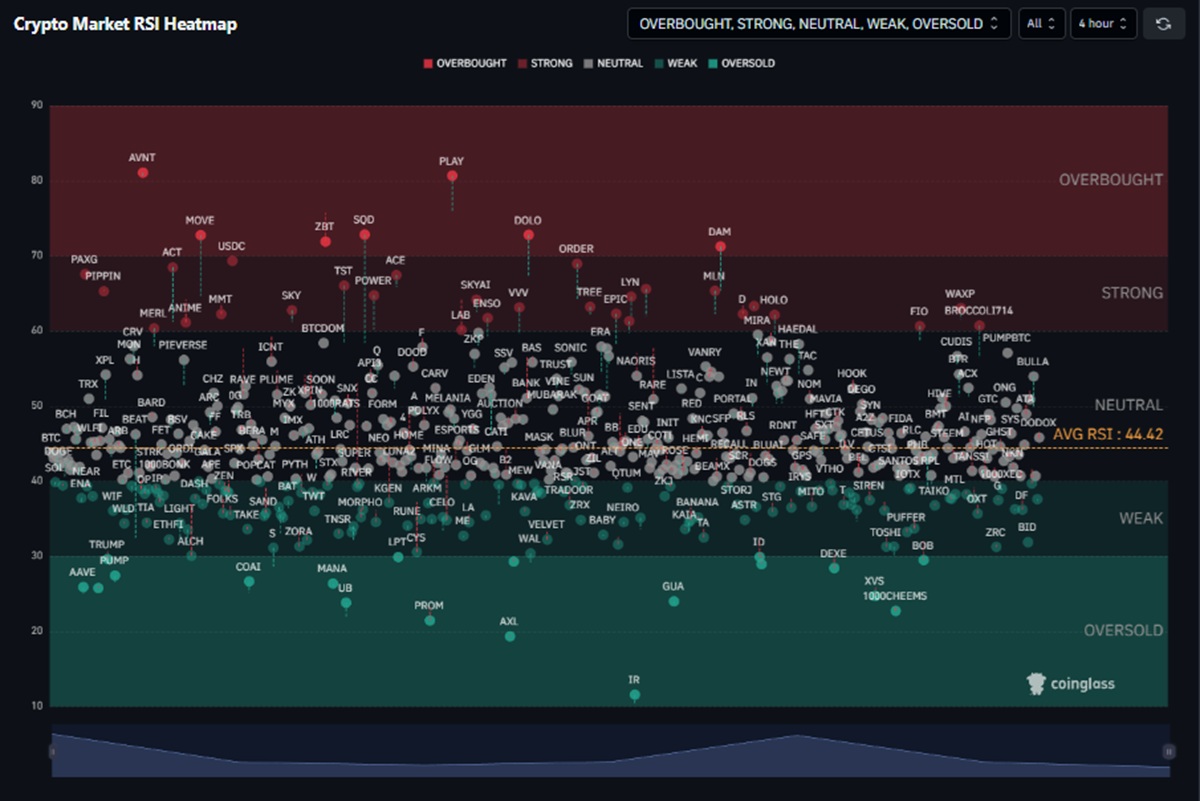Open the RSI status multi-select dropdown
The height and width of the screenshot is (801, 1200).
[820, 24]
